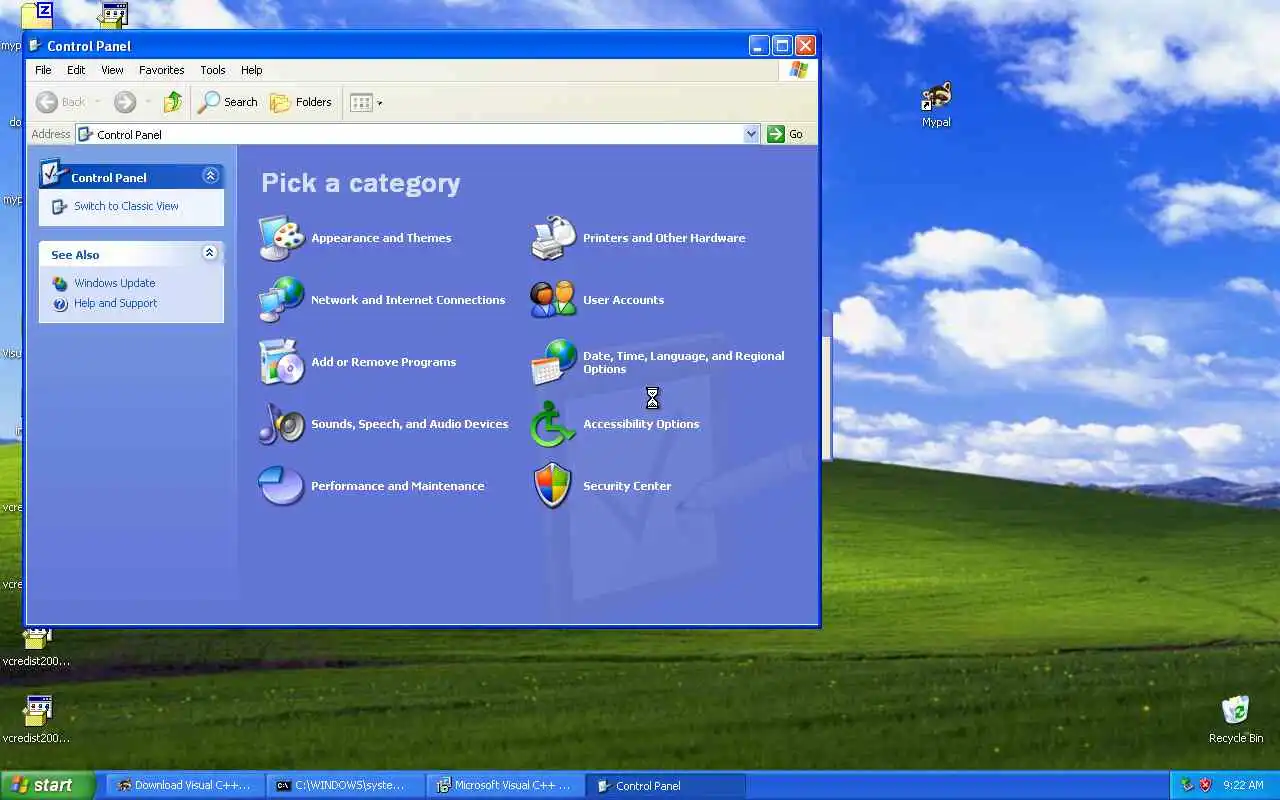Click the Control Panel title bar icon
The image size is (1280, 800).
(35, 45)
